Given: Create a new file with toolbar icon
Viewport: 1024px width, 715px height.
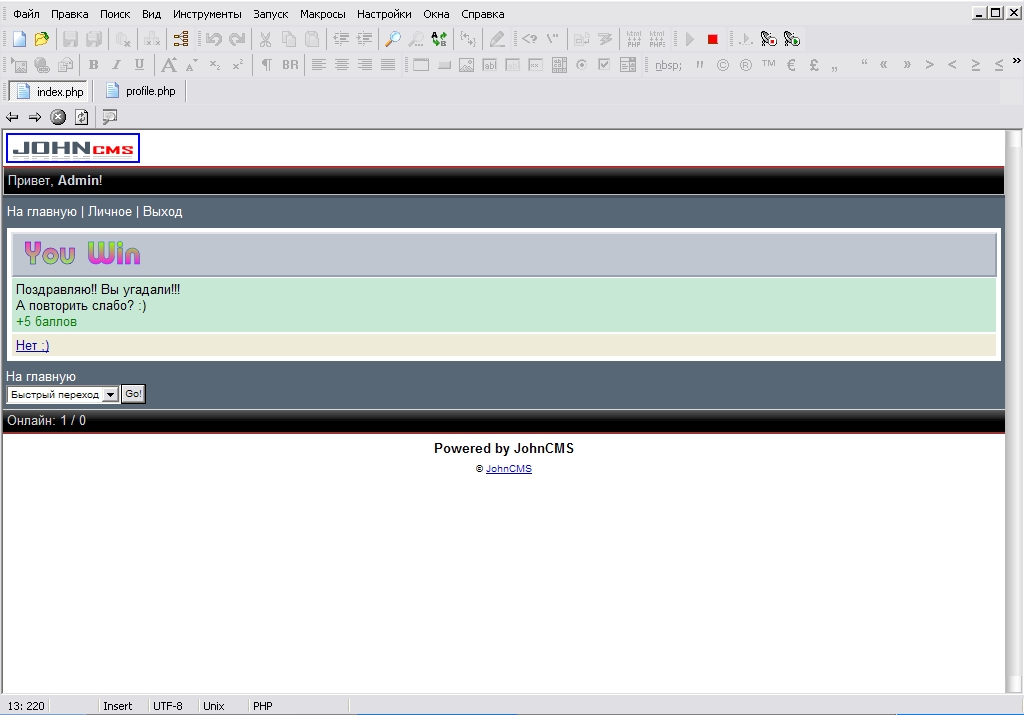Looking at the screenshot, I should (x=19, y=39).
